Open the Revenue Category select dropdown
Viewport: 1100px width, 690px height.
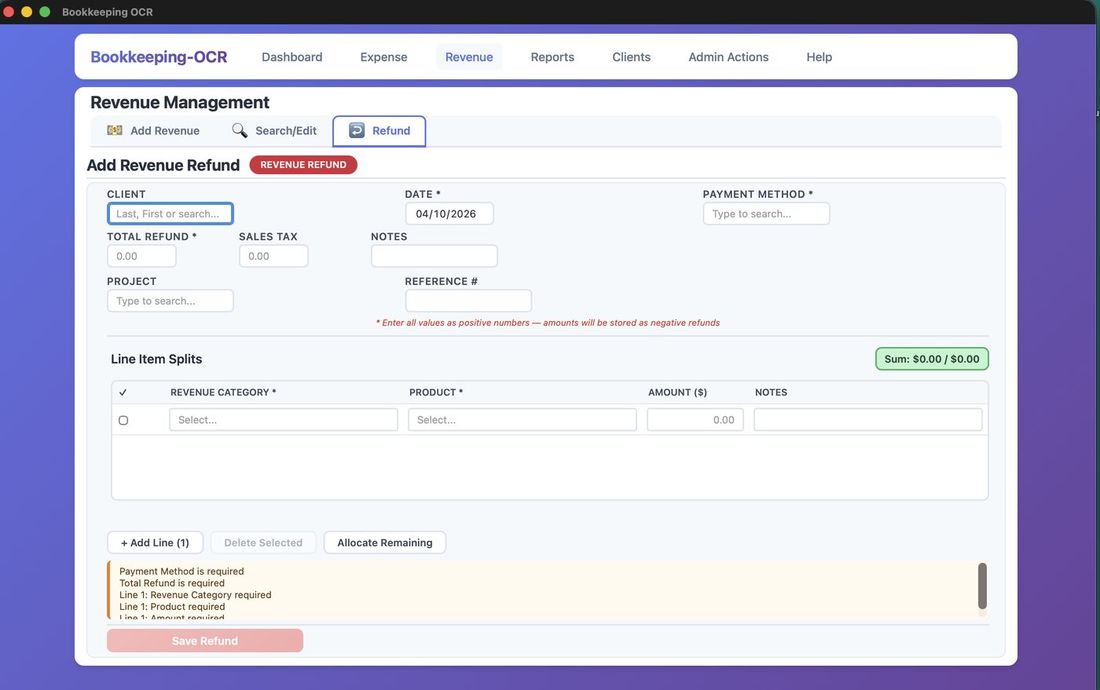coord(283,420)
